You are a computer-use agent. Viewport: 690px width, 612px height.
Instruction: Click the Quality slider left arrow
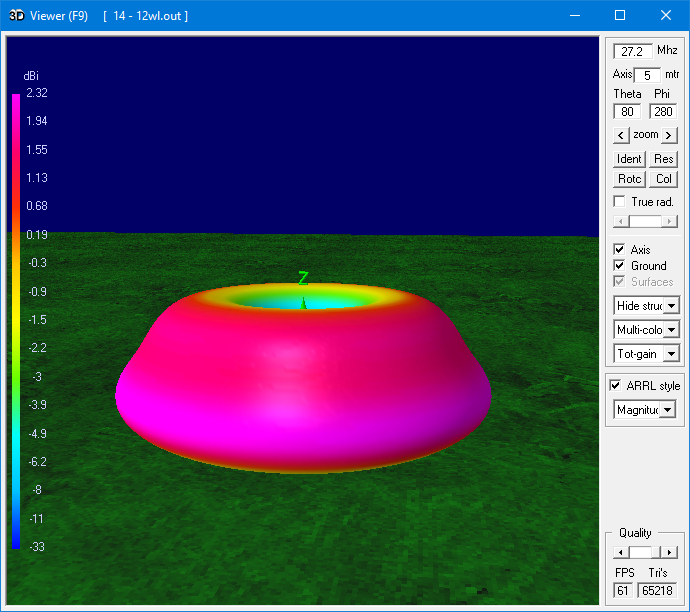(x=621, y=552)
